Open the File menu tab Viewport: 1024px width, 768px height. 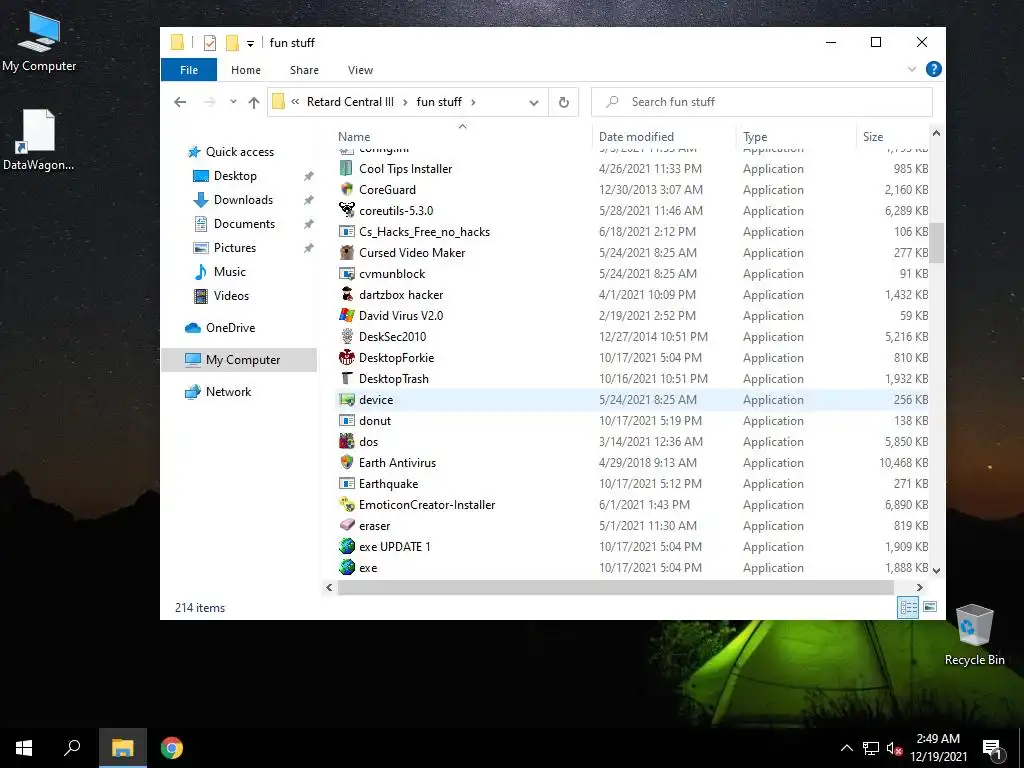[189, 70]
